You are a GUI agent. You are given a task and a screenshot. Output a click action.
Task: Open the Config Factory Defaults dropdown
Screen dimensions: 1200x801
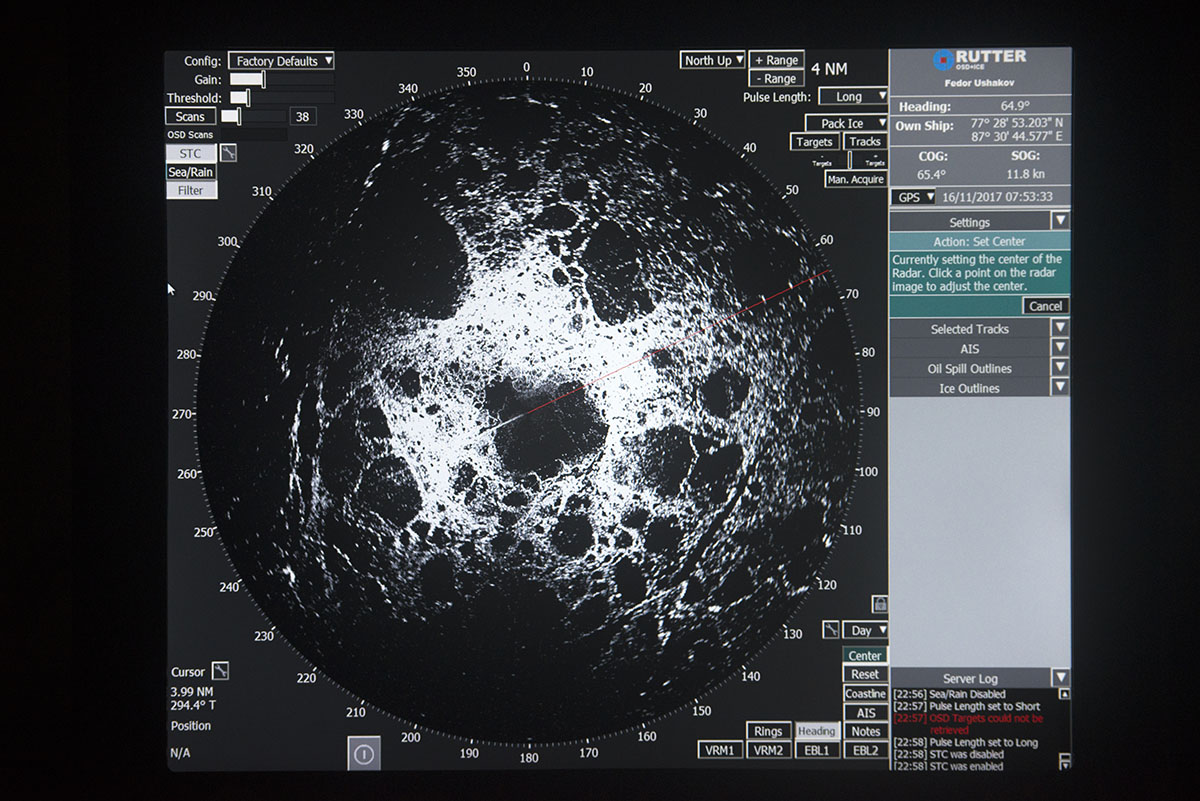pyautogui.click(x=281, y=61)
